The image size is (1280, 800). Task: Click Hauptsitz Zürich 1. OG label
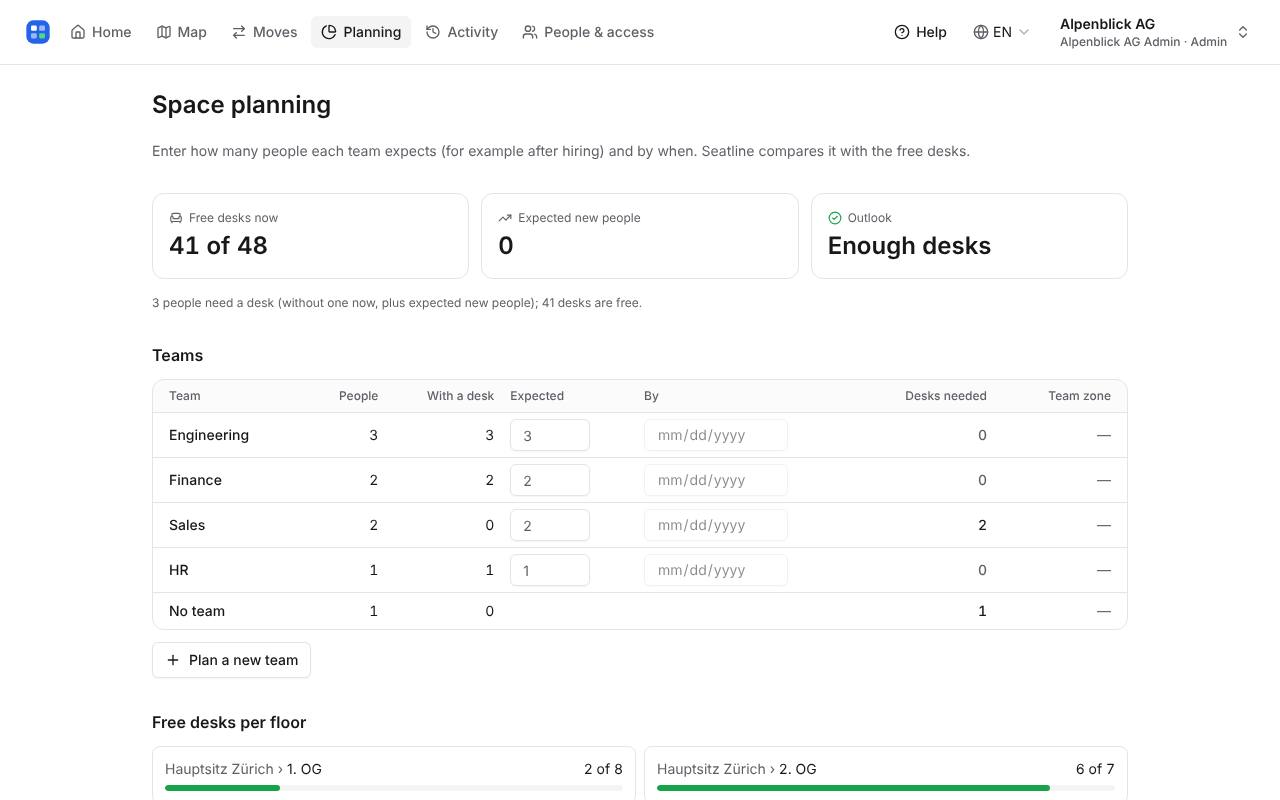(x=243, y=769)
